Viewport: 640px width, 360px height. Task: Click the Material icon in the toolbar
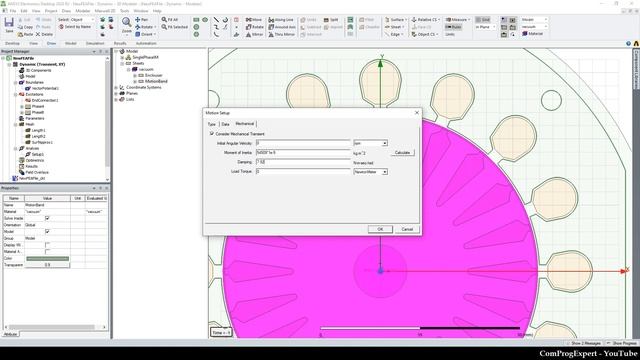pyautogui.click(x=532, y=34)
